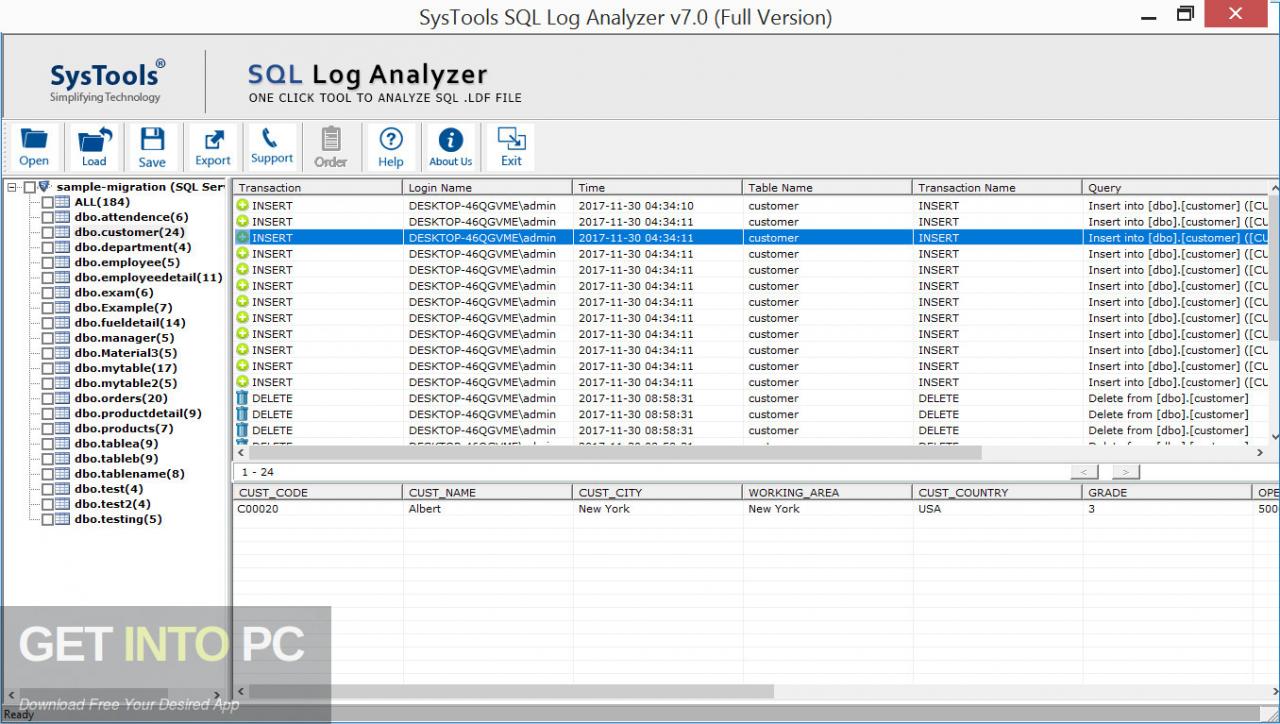Click the Save toolbar icon

click(152, 147)
